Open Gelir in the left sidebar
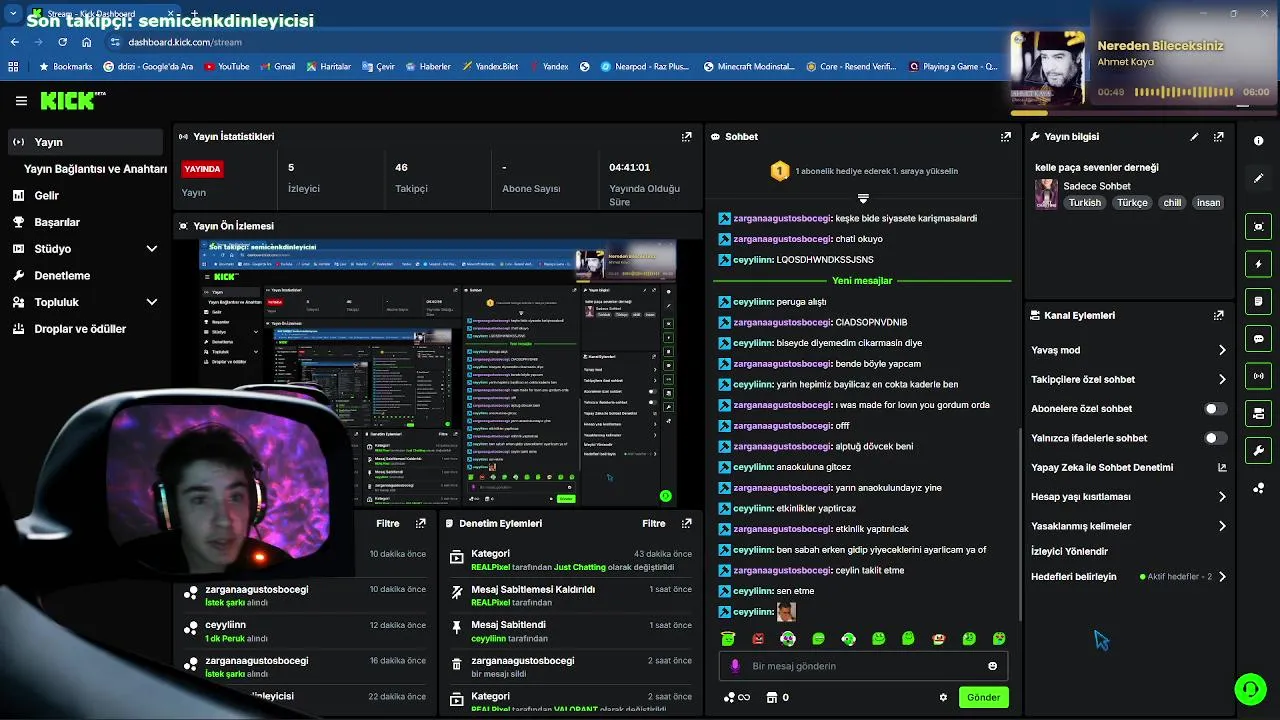The image size is (1280, 720). [84, 196]
